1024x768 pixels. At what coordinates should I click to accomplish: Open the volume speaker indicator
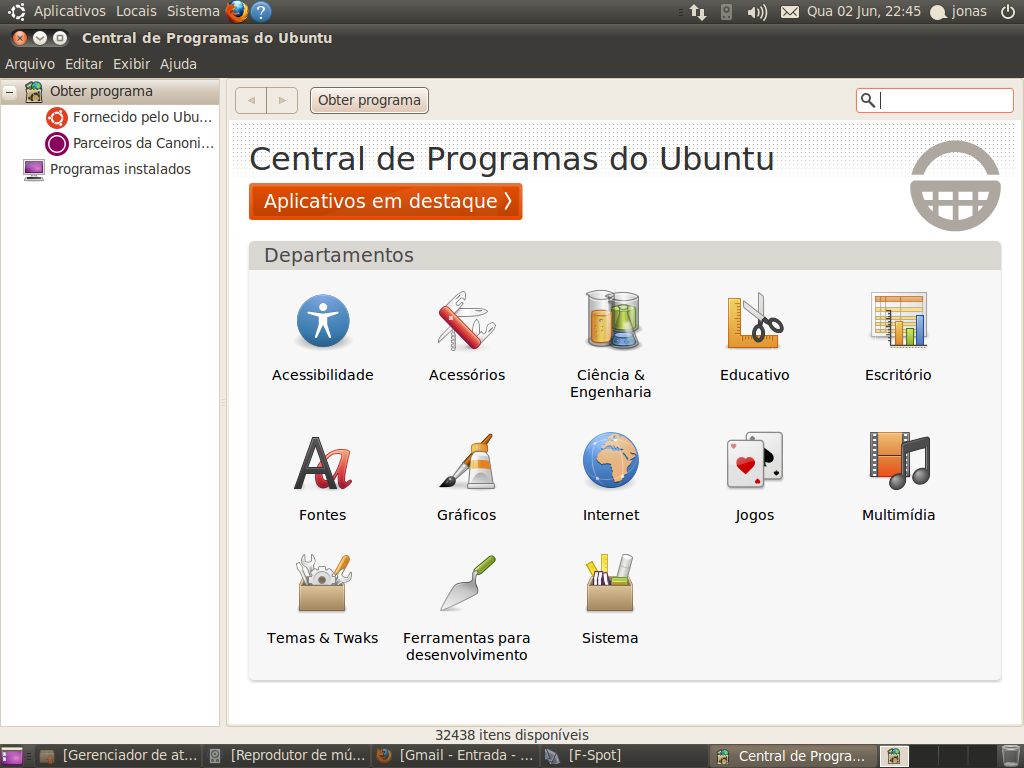757,12
